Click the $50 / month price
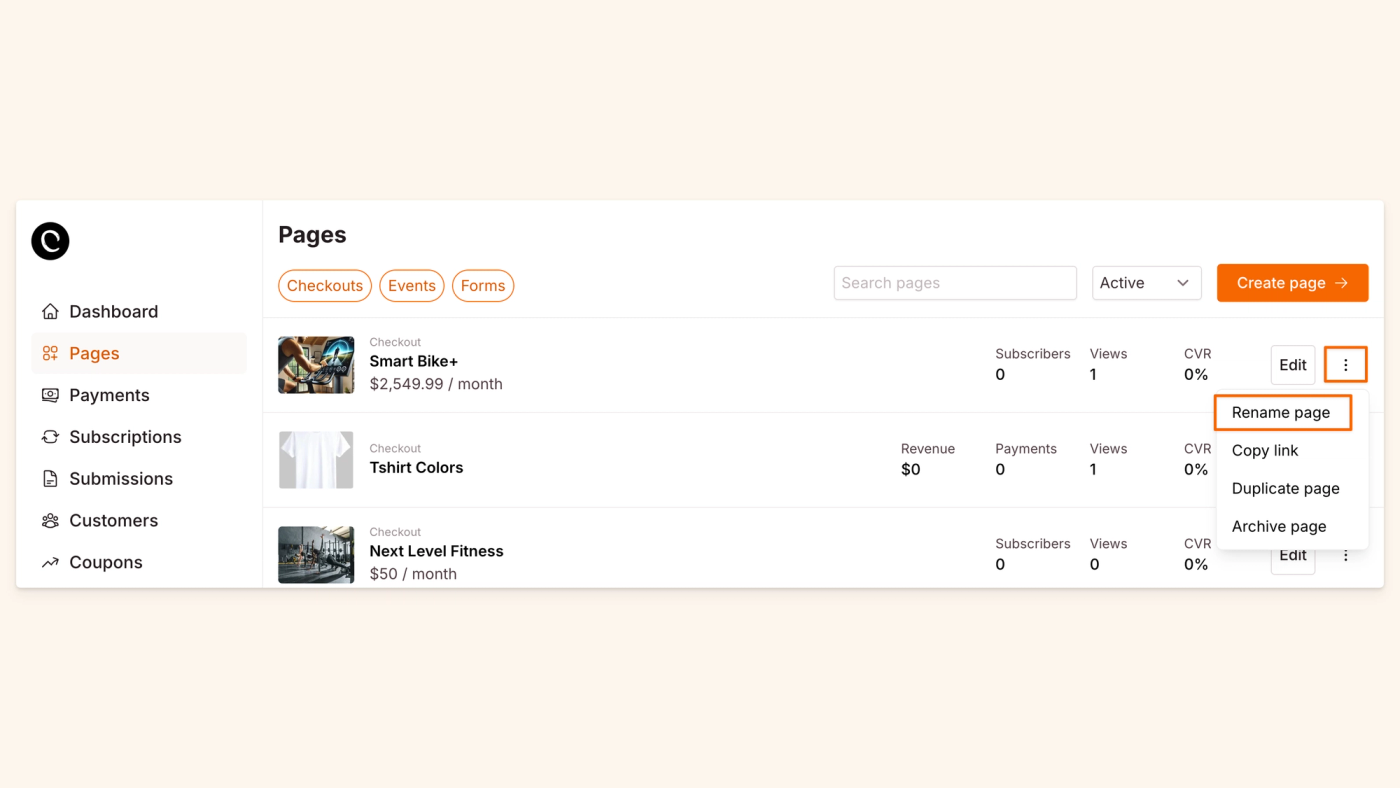1400x788 pixels. coord(413,574)
